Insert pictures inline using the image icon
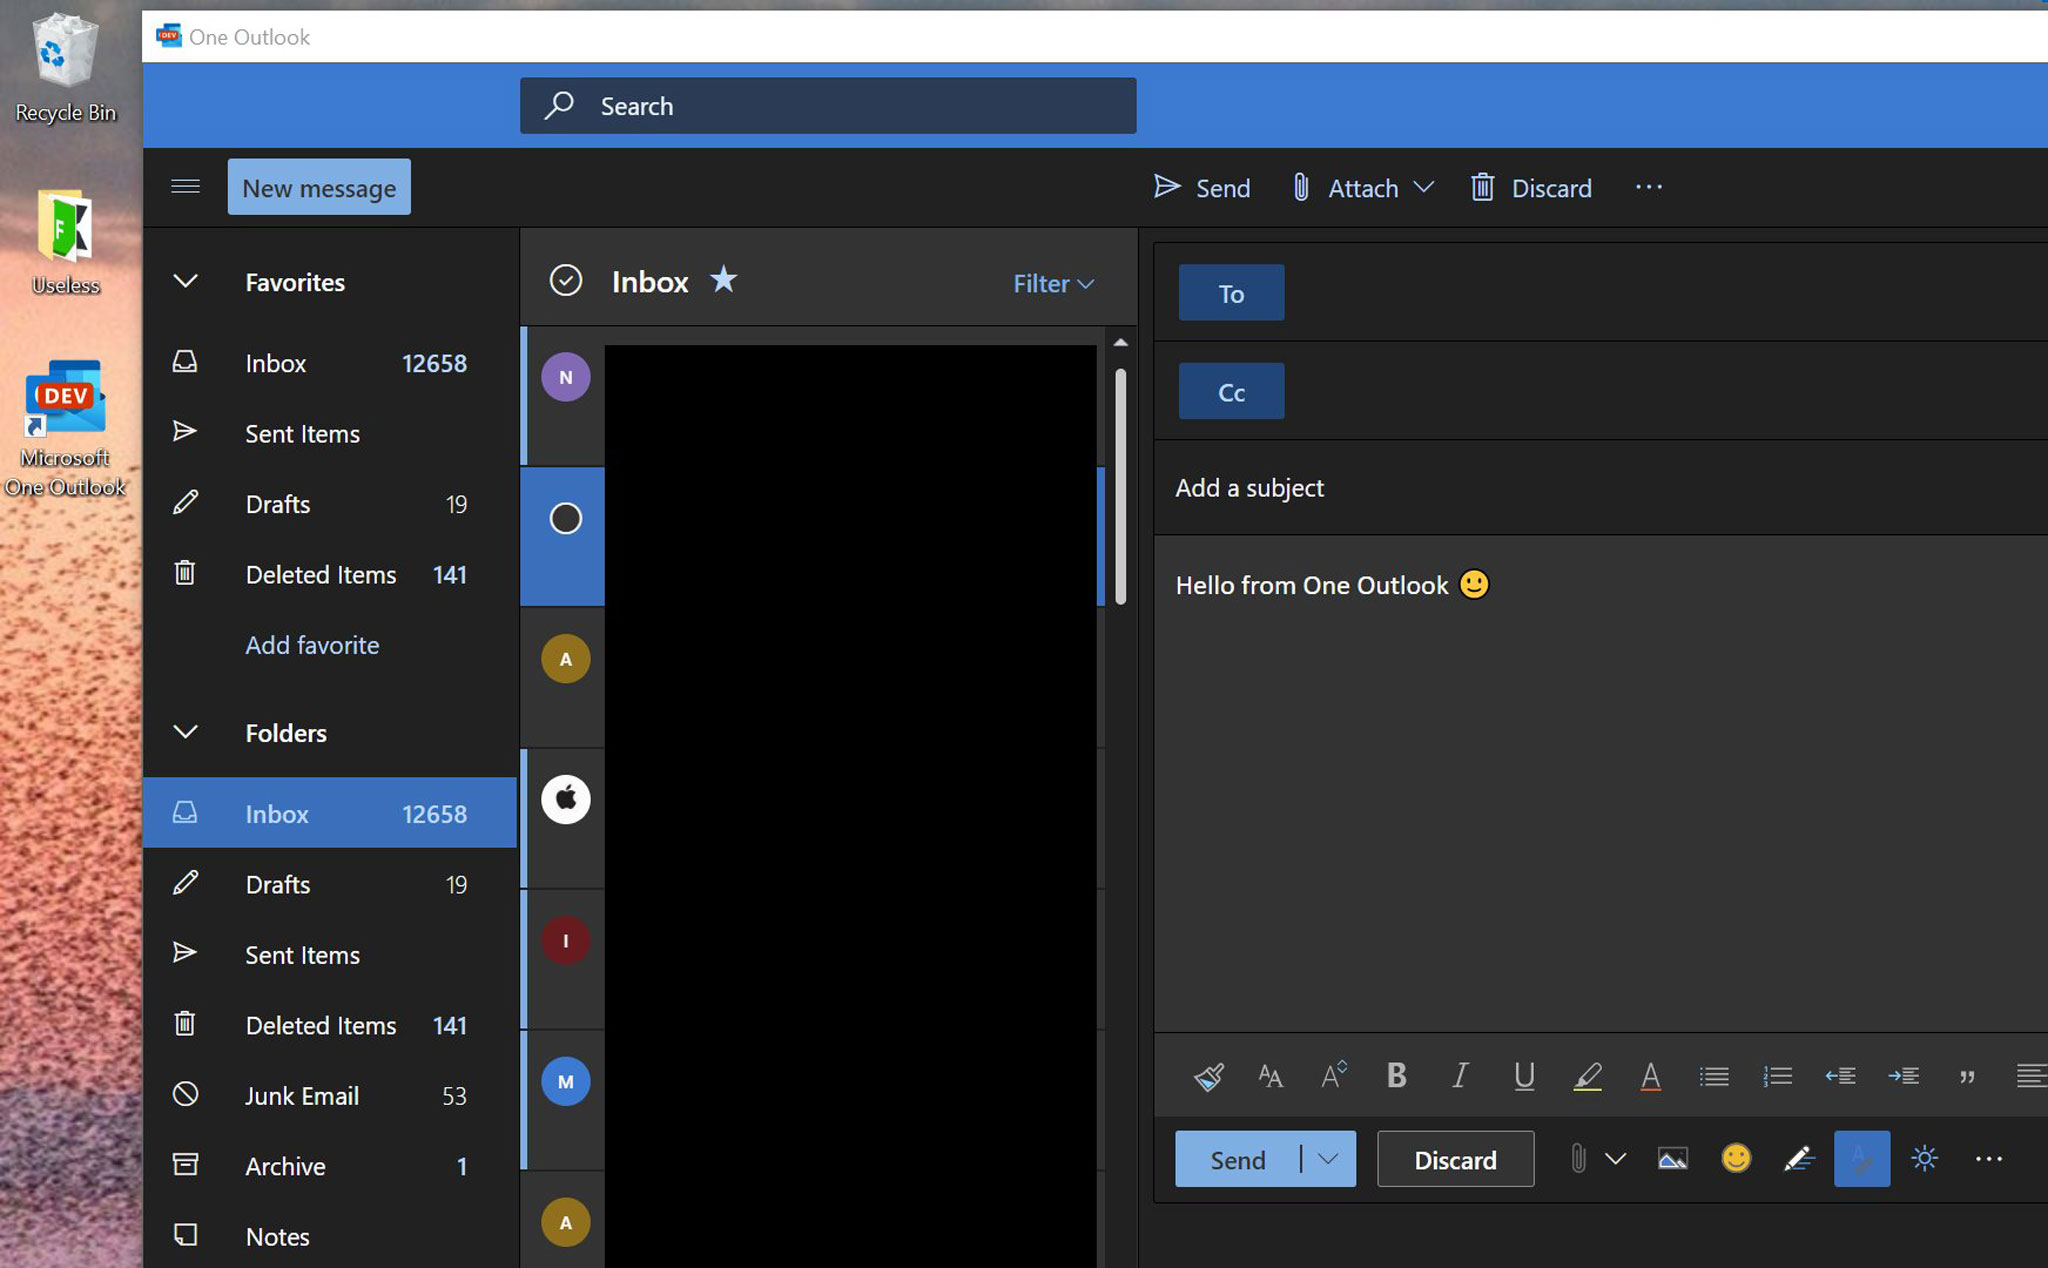2048x1268 pixels. [x=1672, y=1159]
